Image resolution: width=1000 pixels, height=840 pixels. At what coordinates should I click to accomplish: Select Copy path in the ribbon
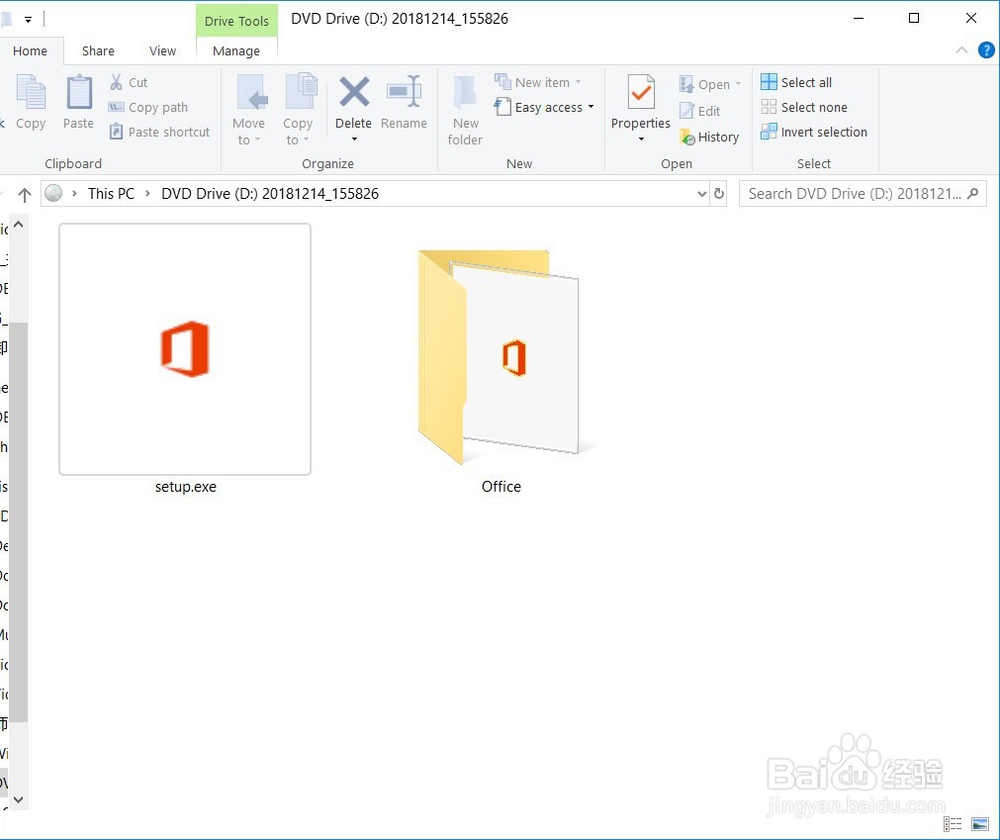(149, 107)
